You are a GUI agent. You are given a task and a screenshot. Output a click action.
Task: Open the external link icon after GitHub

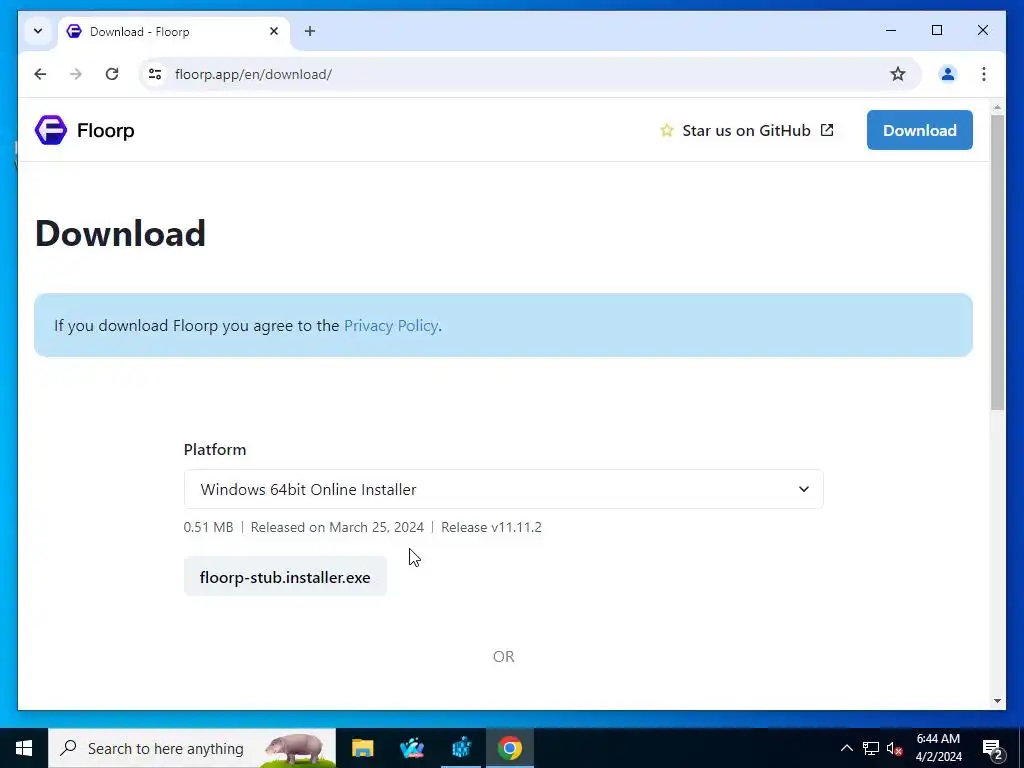827,130
